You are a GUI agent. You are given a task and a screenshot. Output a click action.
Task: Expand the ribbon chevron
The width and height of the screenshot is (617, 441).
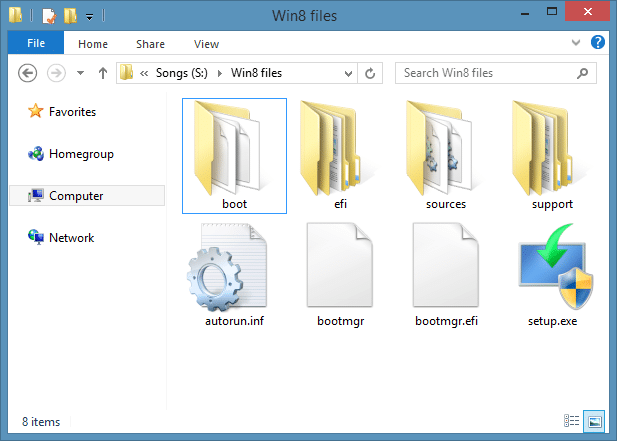tap(576, 42)
